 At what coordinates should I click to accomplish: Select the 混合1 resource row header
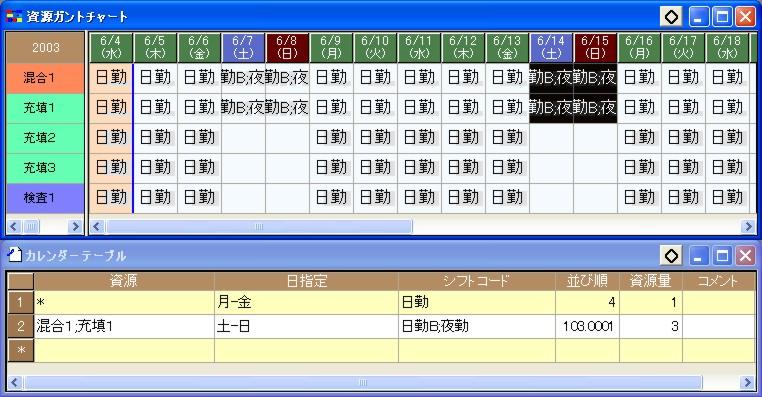click(45, 78)
